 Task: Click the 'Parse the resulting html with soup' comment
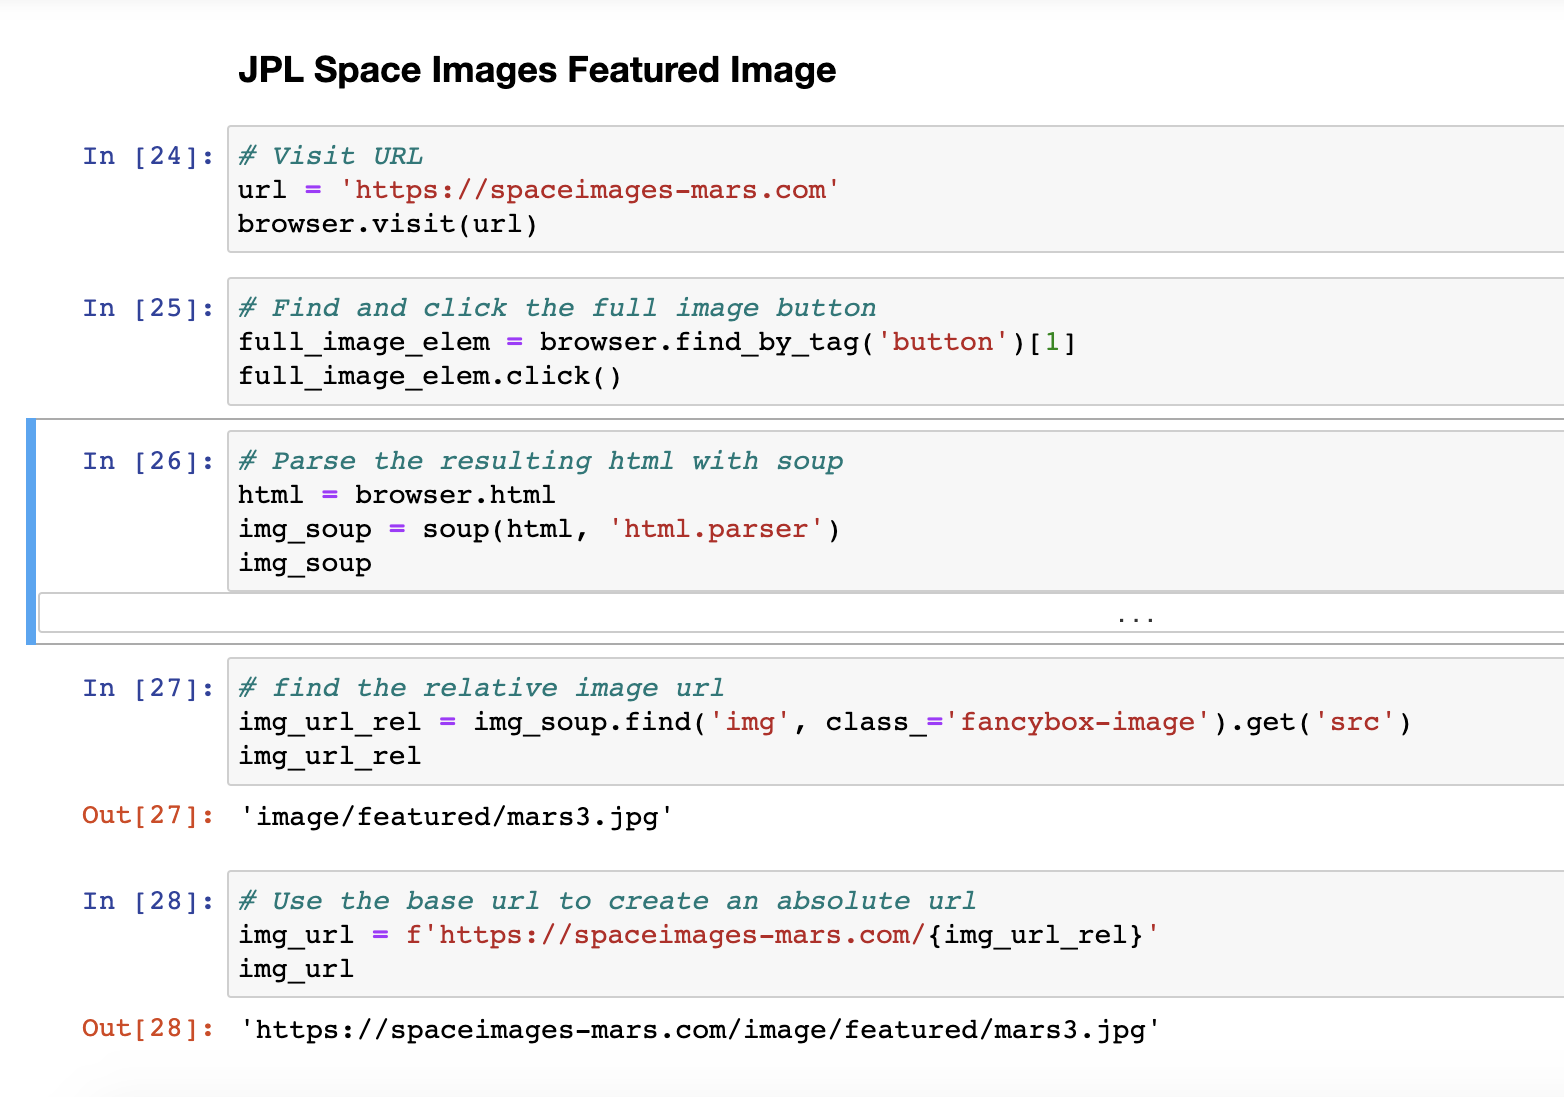[541, 461]
